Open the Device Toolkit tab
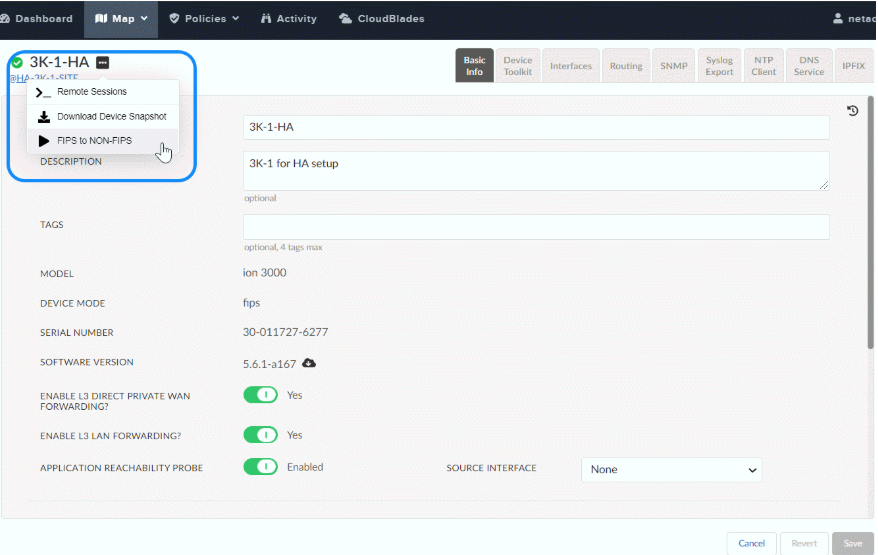This screenshot has height=555, width=878. click(x=518, y=66)
